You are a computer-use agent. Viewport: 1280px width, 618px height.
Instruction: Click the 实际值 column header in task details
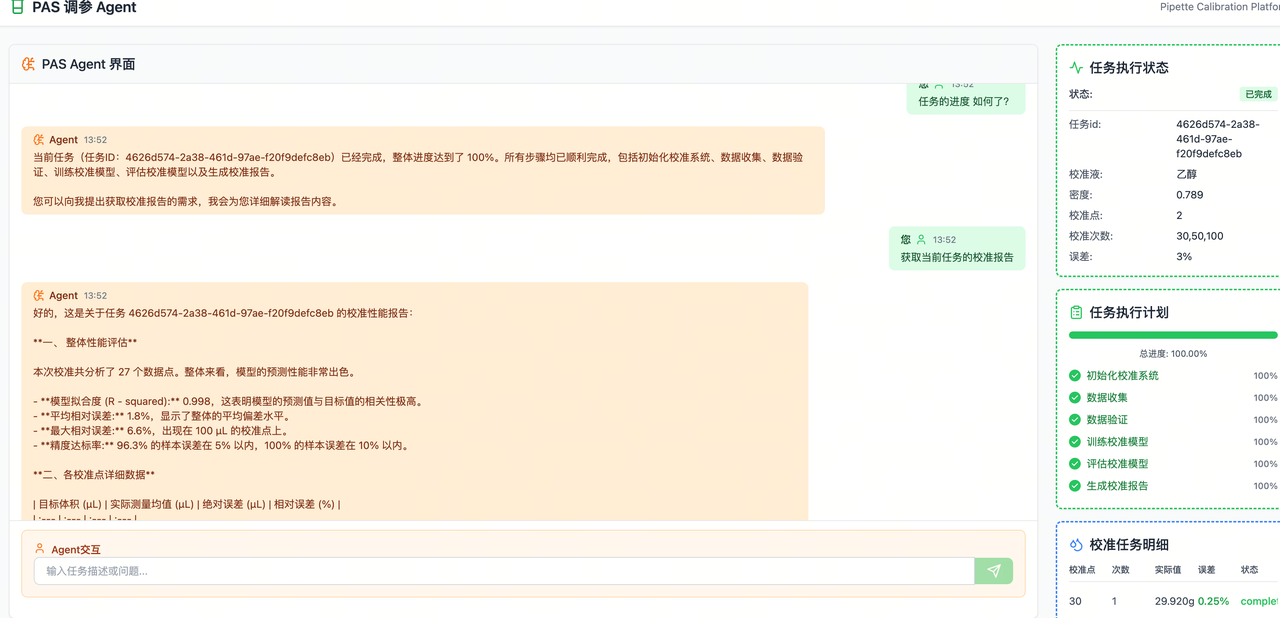(1167, 570)
